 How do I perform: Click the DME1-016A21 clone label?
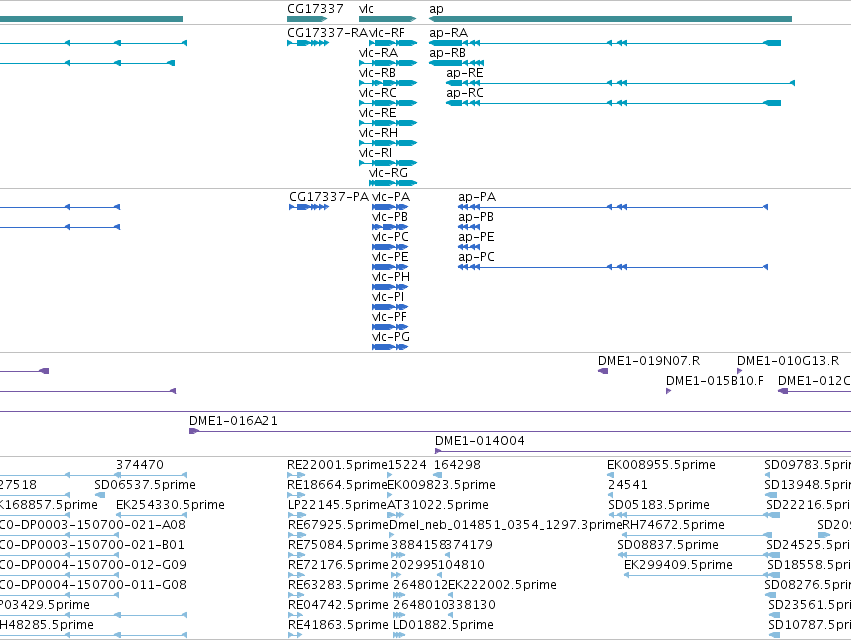pos(233,421)
